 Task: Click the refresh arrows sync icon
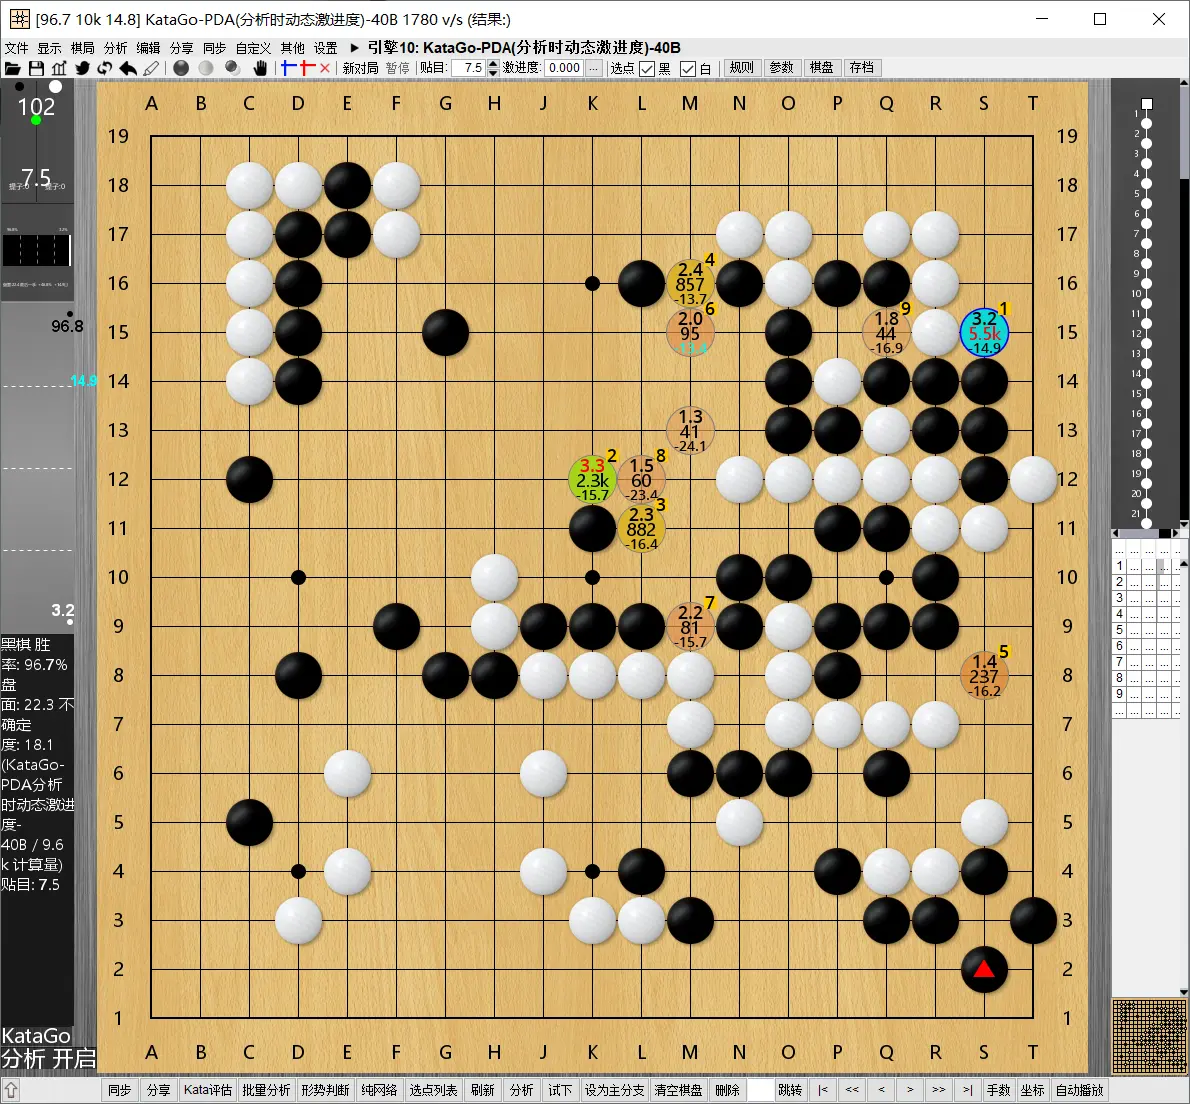(x=104, y=68)
